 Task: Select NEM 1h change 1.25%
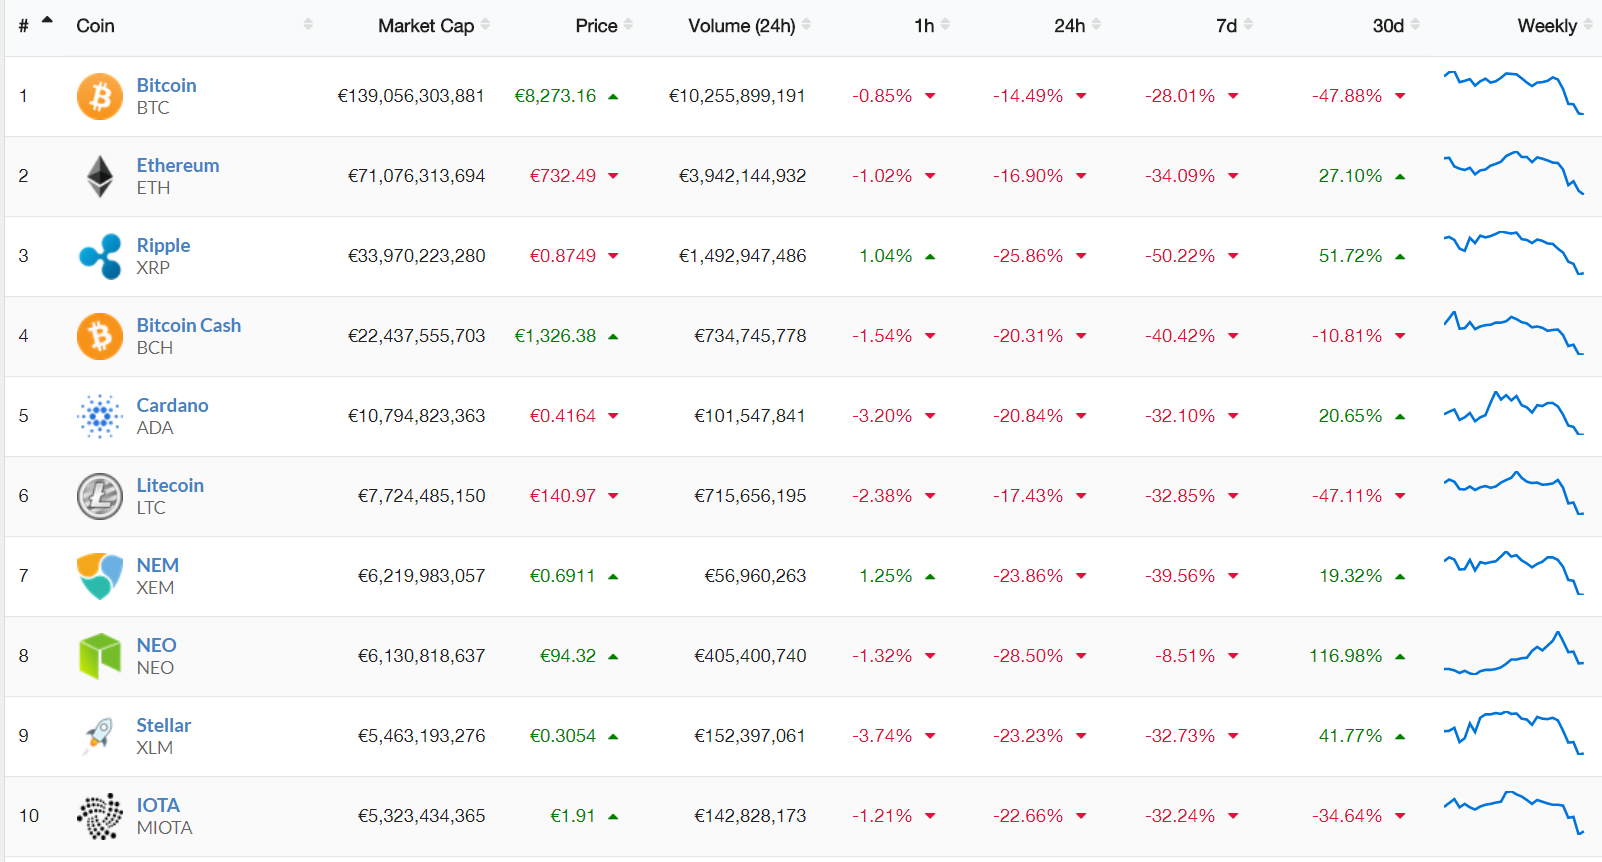[886, 576]
